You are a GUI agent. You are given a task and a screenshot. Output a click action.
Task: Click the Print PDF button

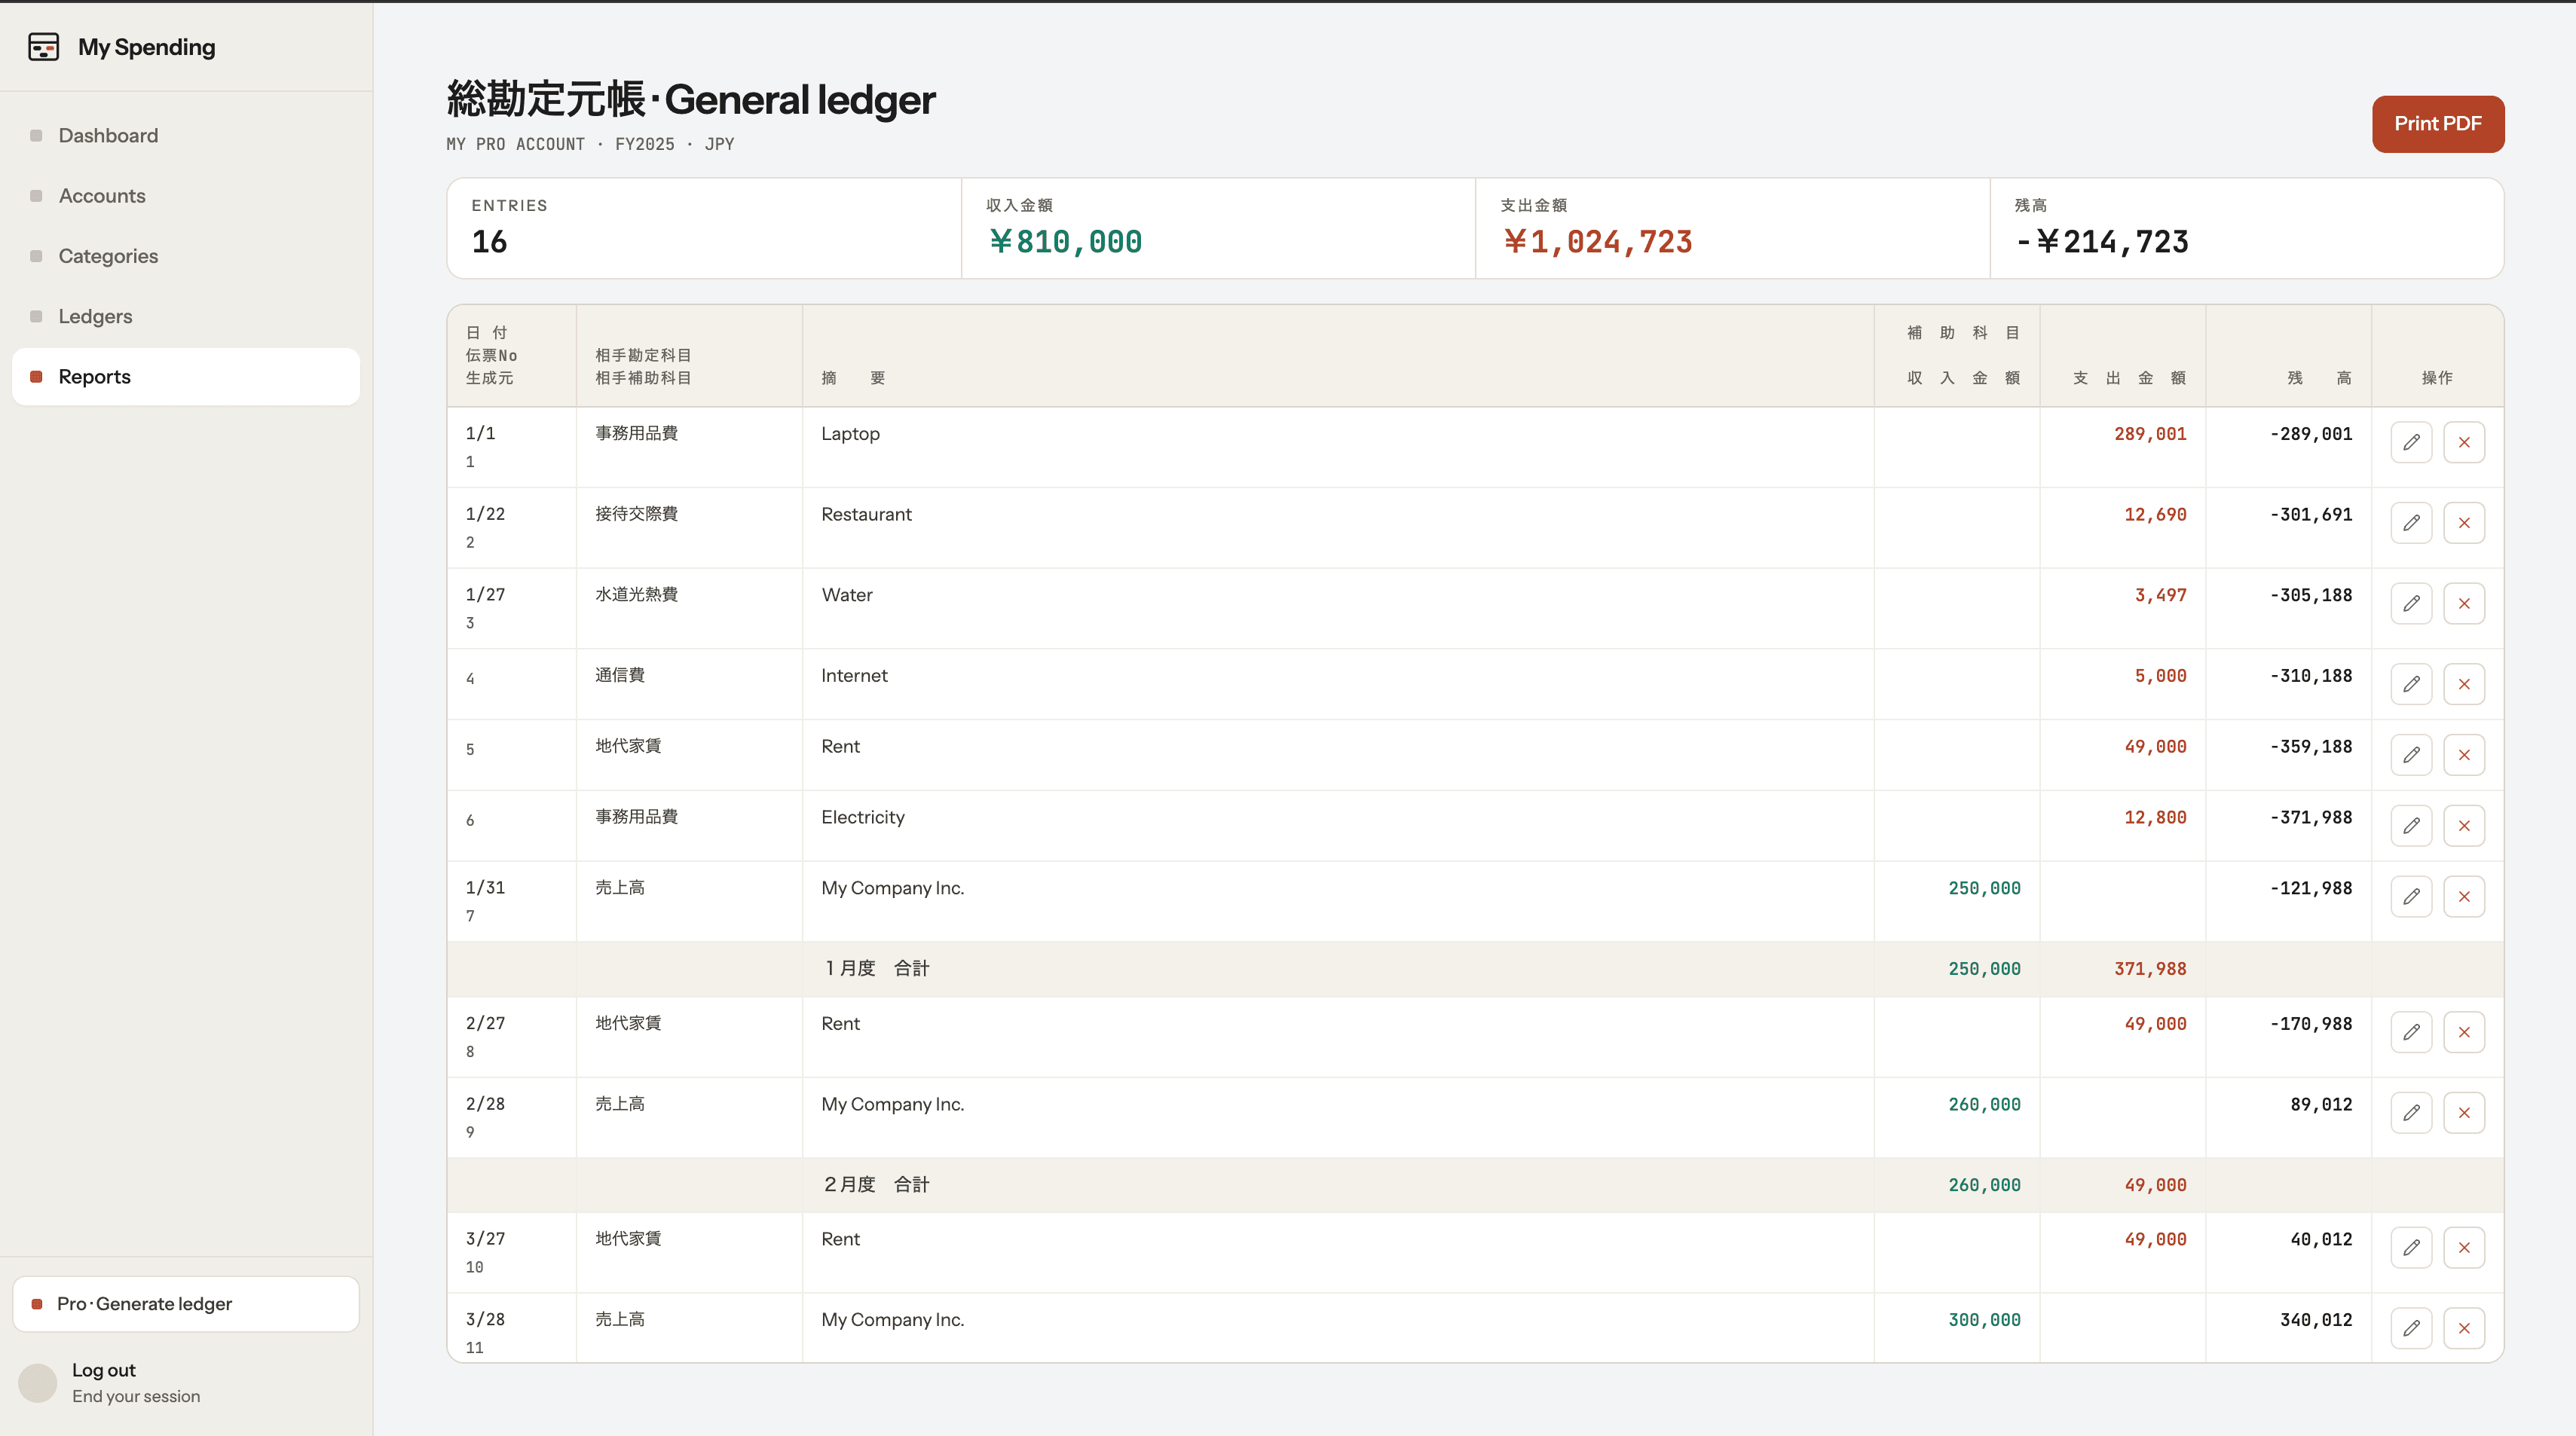2437,124
